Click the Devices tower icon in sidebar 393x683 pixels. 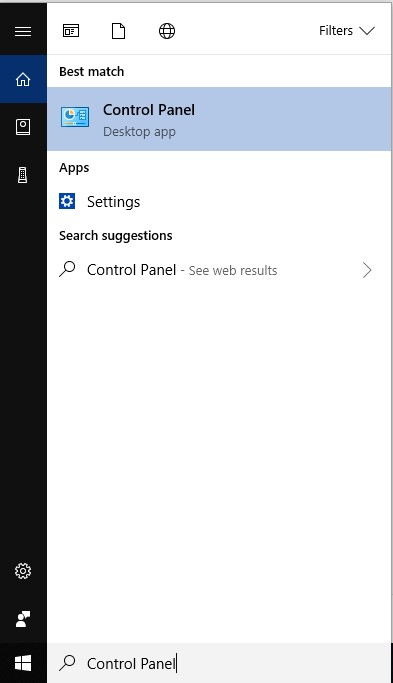(x=23, y=175)
